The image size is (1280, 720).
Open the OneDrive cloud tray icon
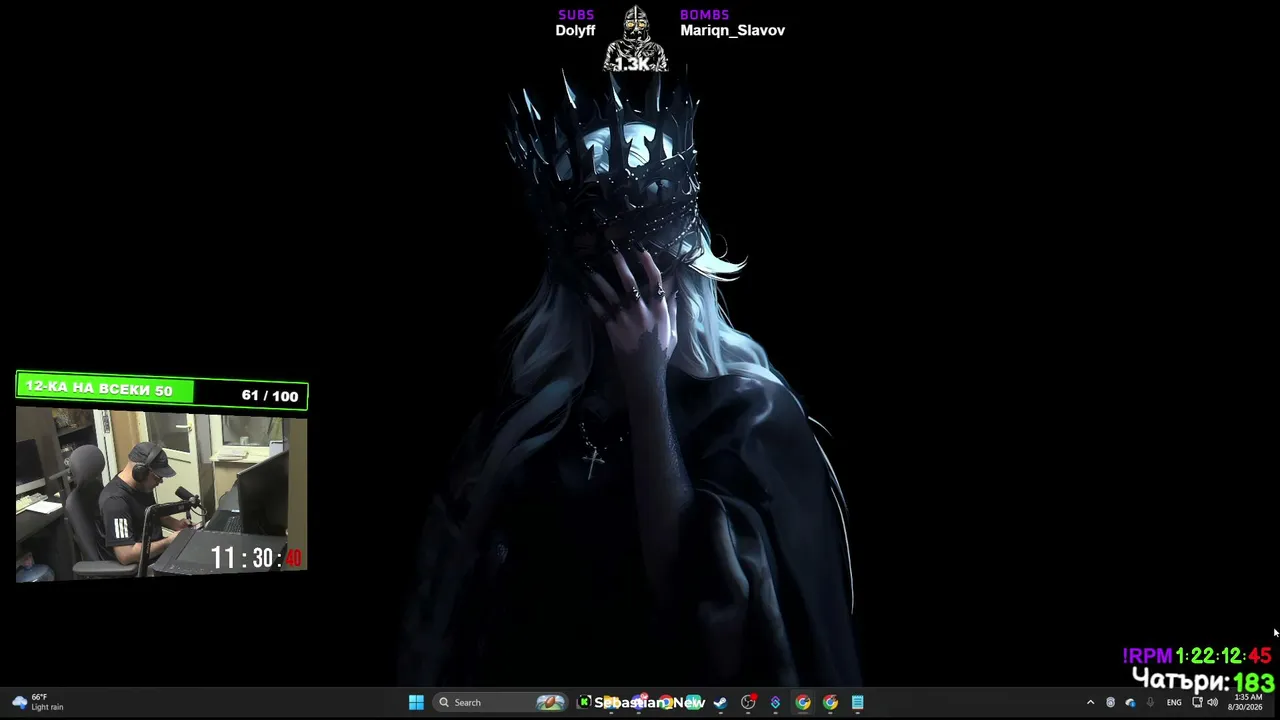[x=1130, y=702]
